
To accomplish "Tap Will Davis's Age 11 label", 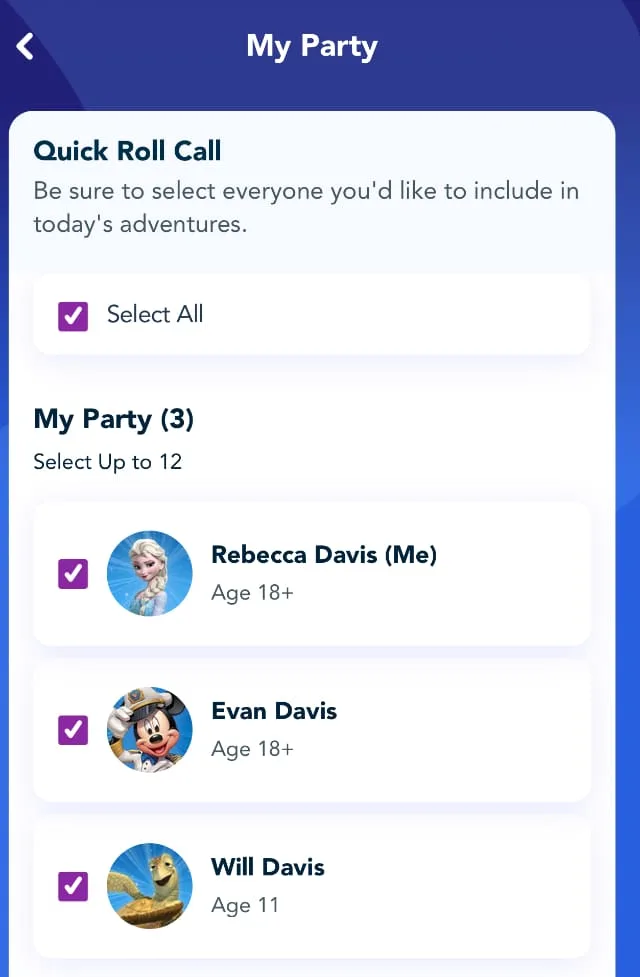I will (x=245, y=905).
